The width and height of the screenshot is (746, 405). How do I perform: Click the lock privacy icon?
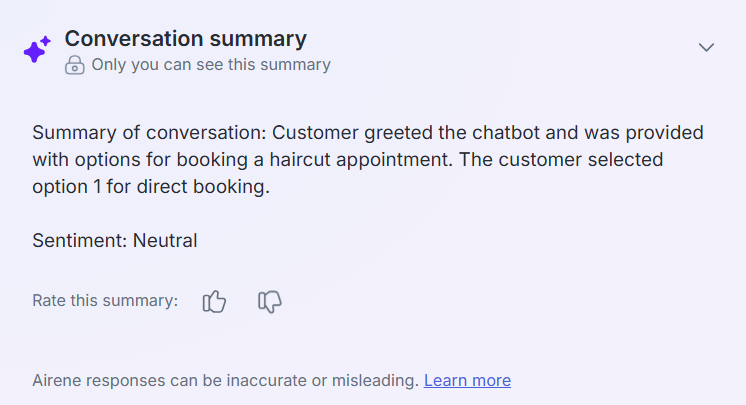[x=75, y=65]
